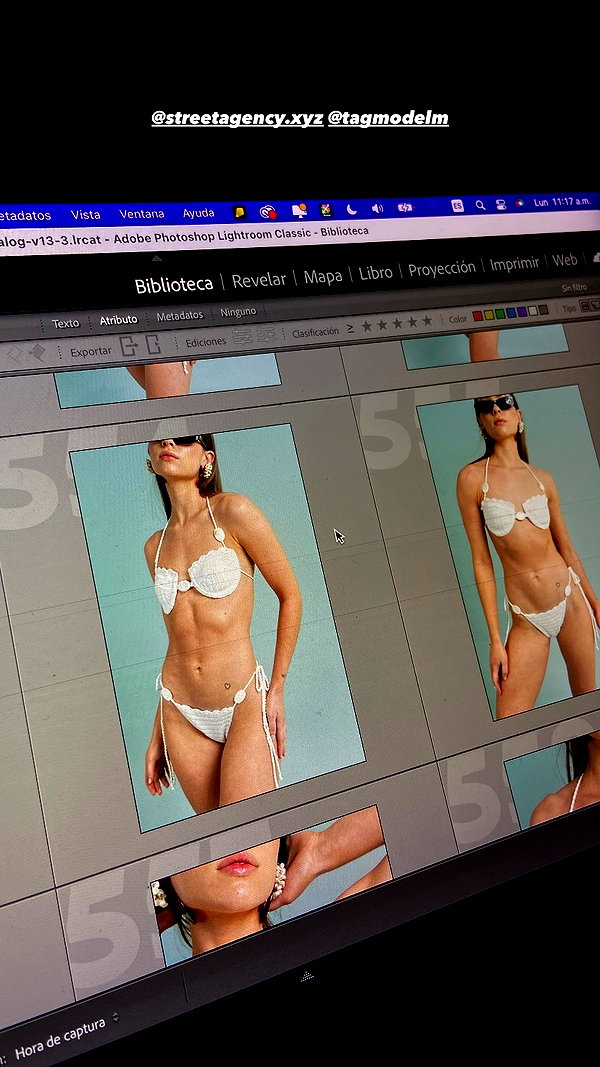Filter by one star rating
The height and width of the screenshot is (1067, 600).
pos(367,326)
